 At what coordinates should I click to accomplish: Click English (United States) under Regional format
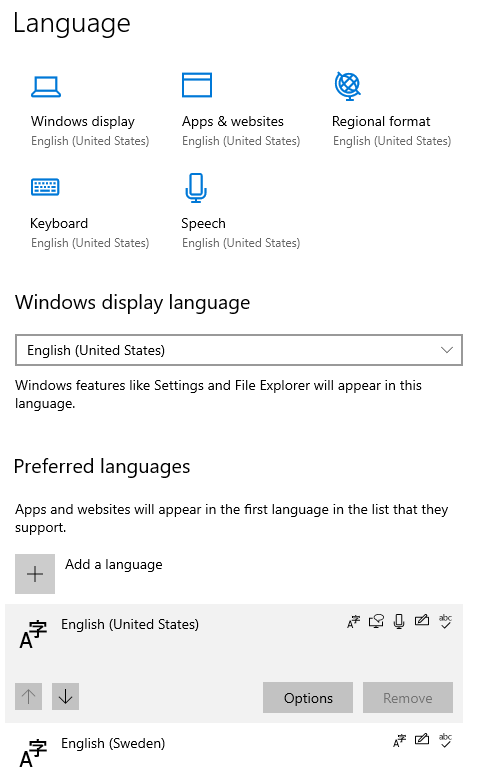392,141
